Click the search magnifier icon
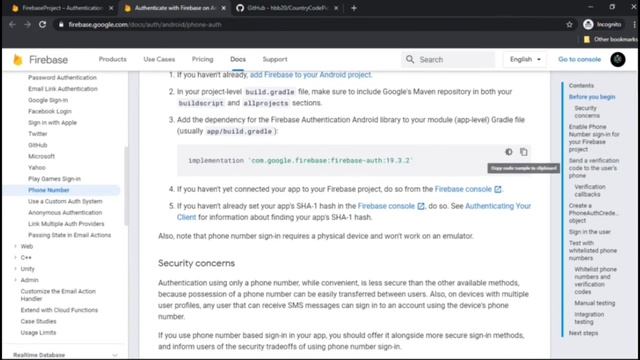 [x=410, y=60]
